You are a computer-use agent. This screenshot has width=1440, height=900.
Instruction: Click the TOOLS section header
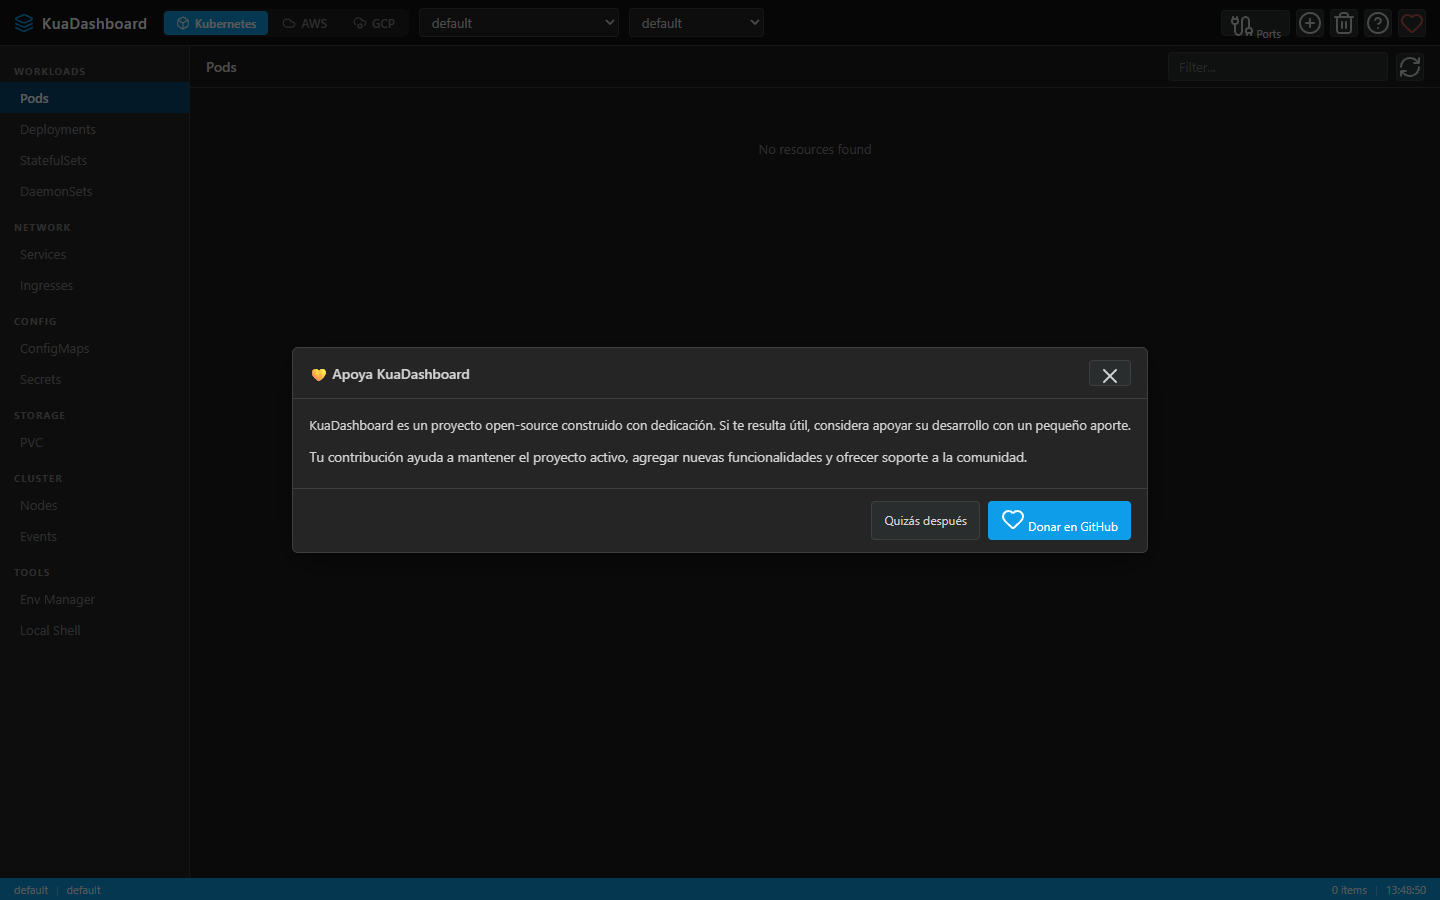(x=32, y=572)
